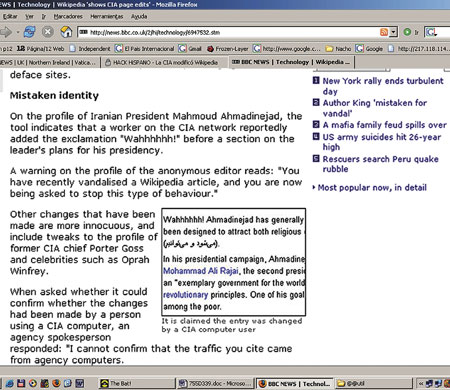Subscribe via the orange RSS feed icon
Viewport: 450px width, 390px height.
click(x=384, y=32)
